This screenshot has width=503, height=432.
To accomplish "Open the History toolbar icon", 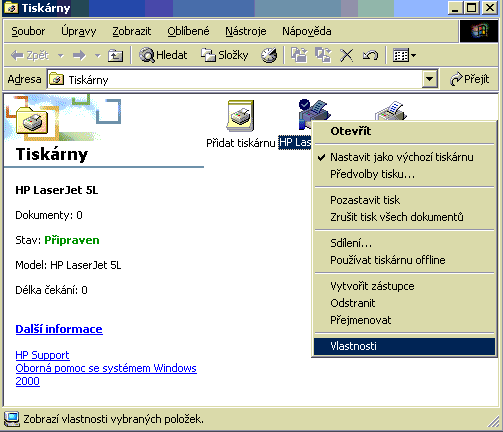I will click(x=269, y=55).
